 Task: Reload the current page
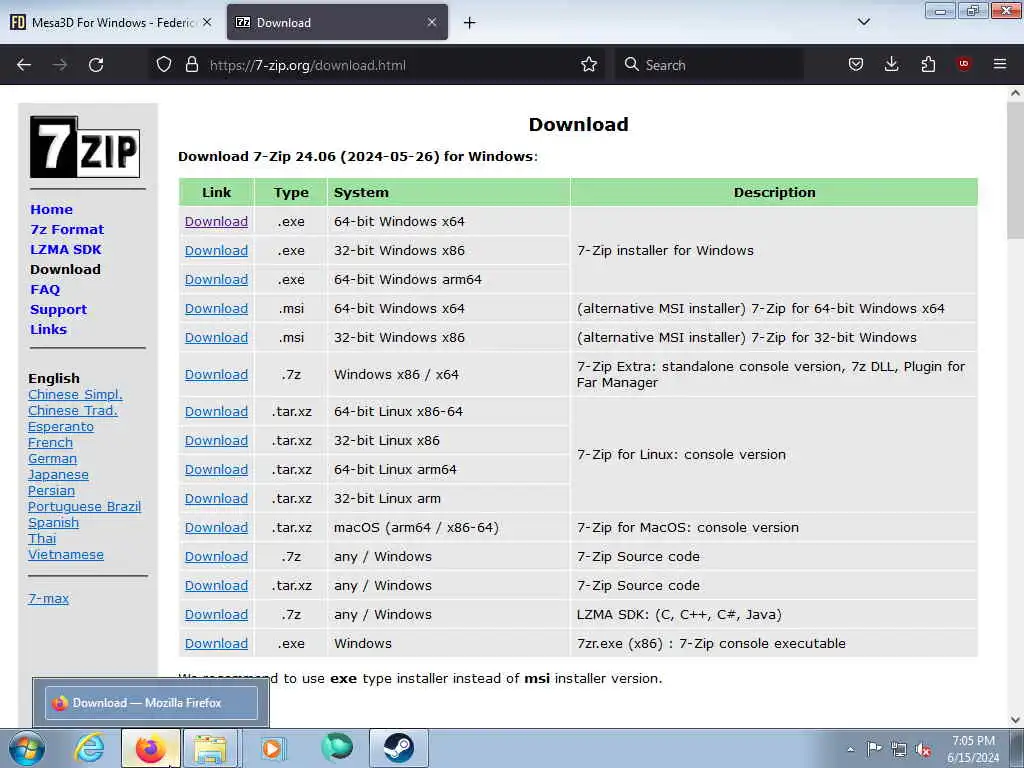click(96, 65)
